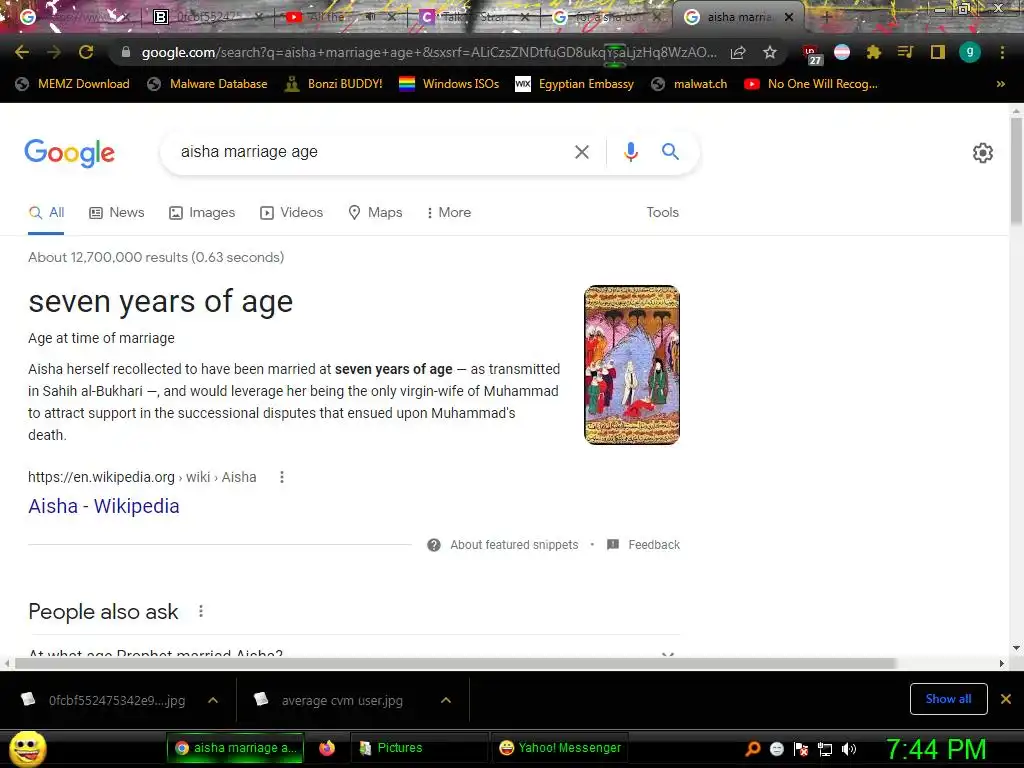Open Firefox from the taskbar
The height and width of the screenshot is (768, 1024).
pyautogui.click(x=327, y=748)
